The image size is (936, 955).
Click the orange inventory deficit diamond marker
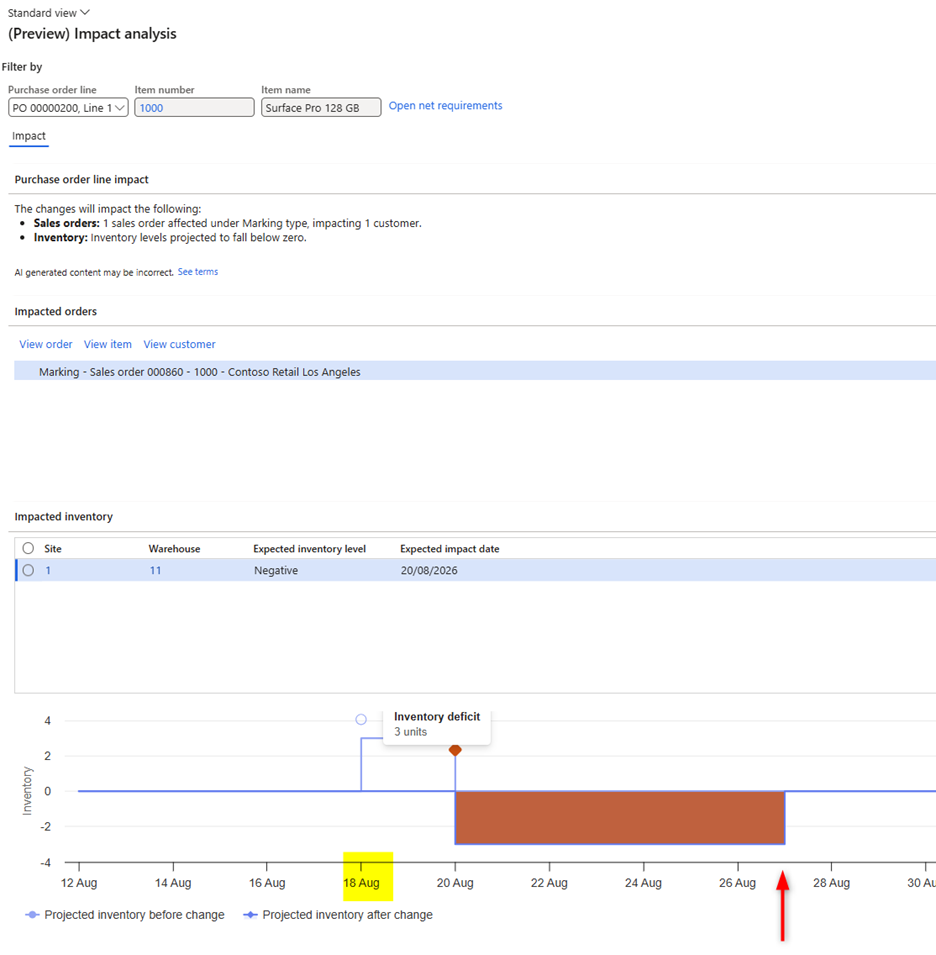(455, 750)
